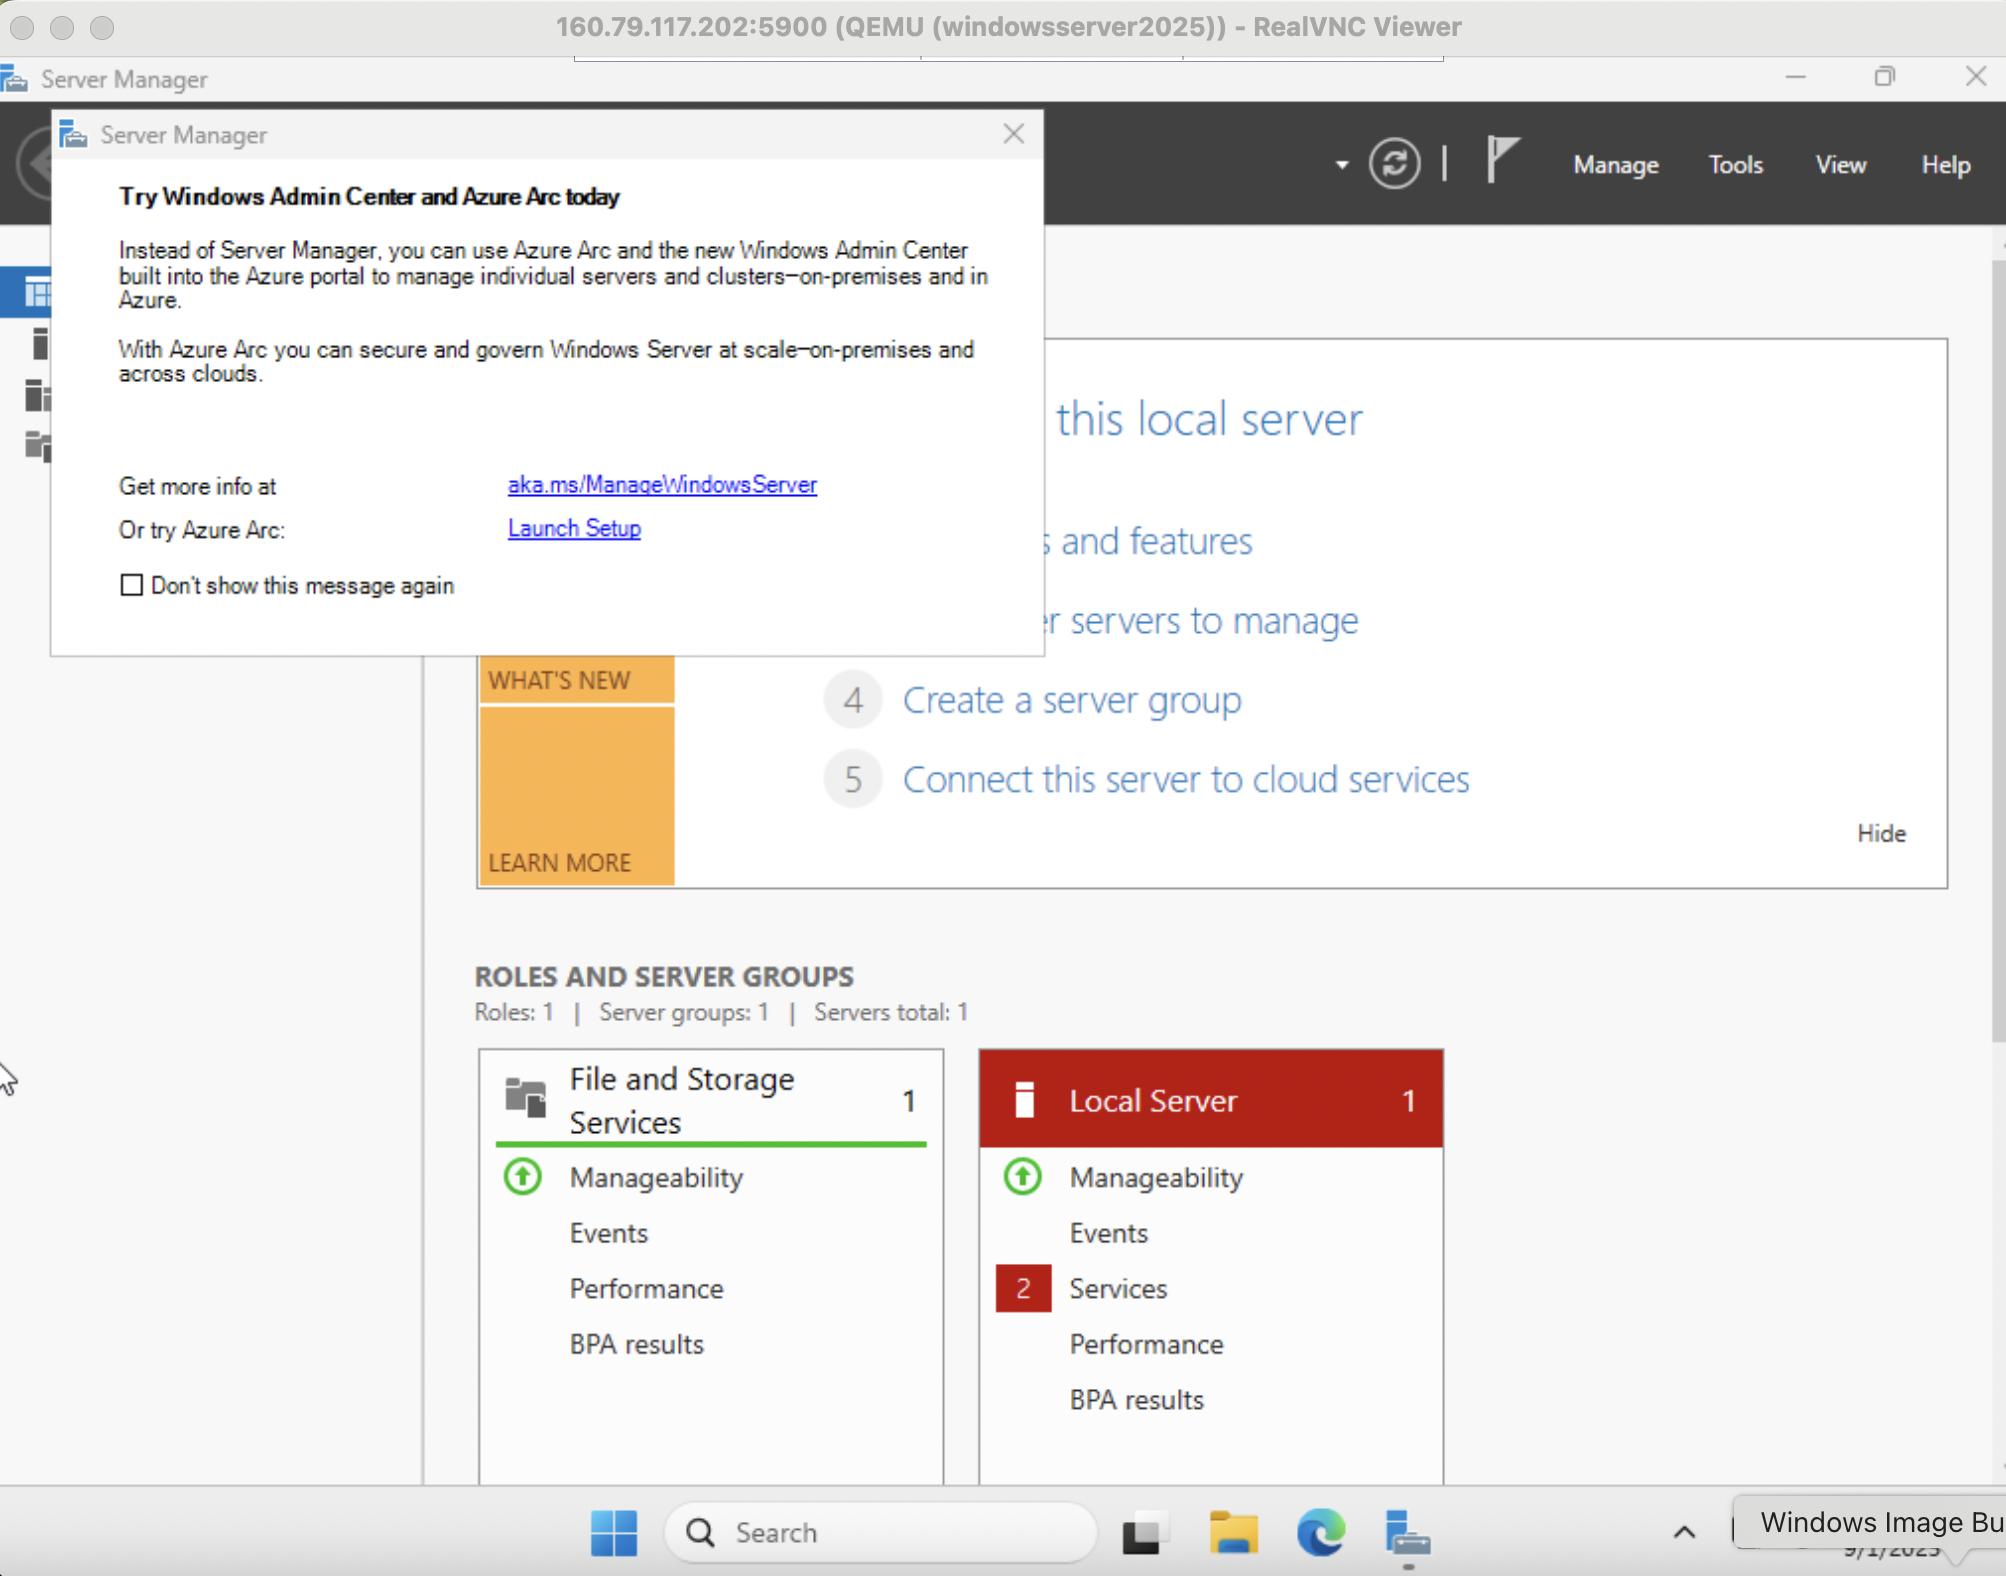The height and width of the screenshot is (1576, 2006).
Task: Hide the welcome tile panel
Action: (1880, 833)
